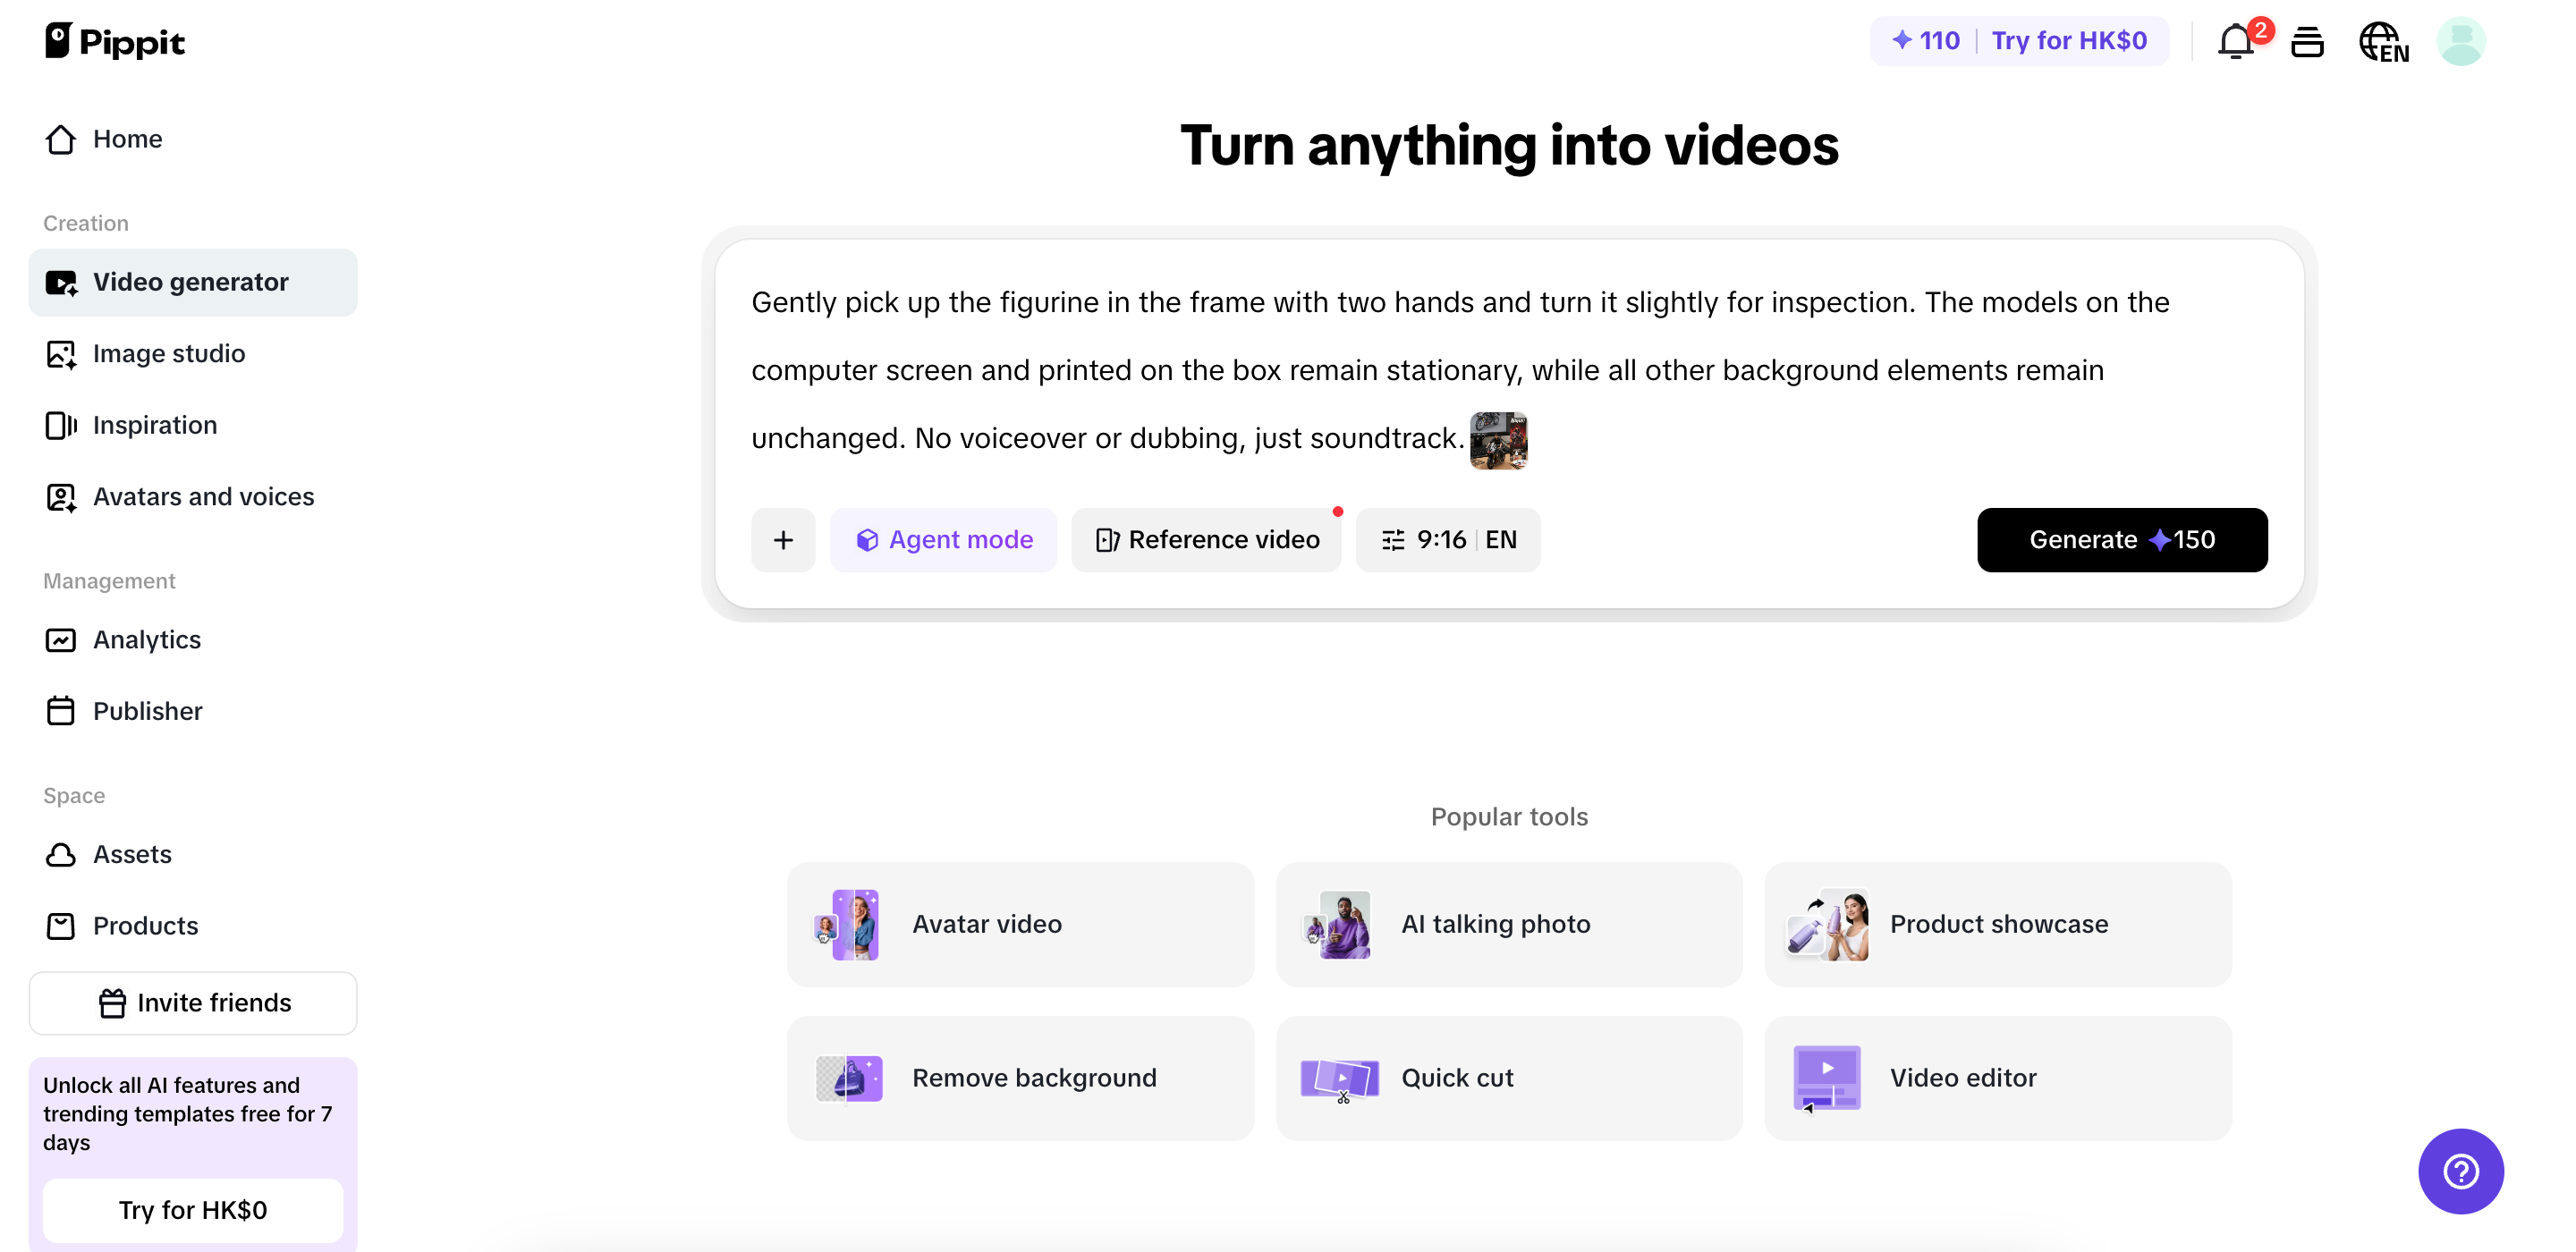Toggle Agent mode for video generation

pos(944,539)
